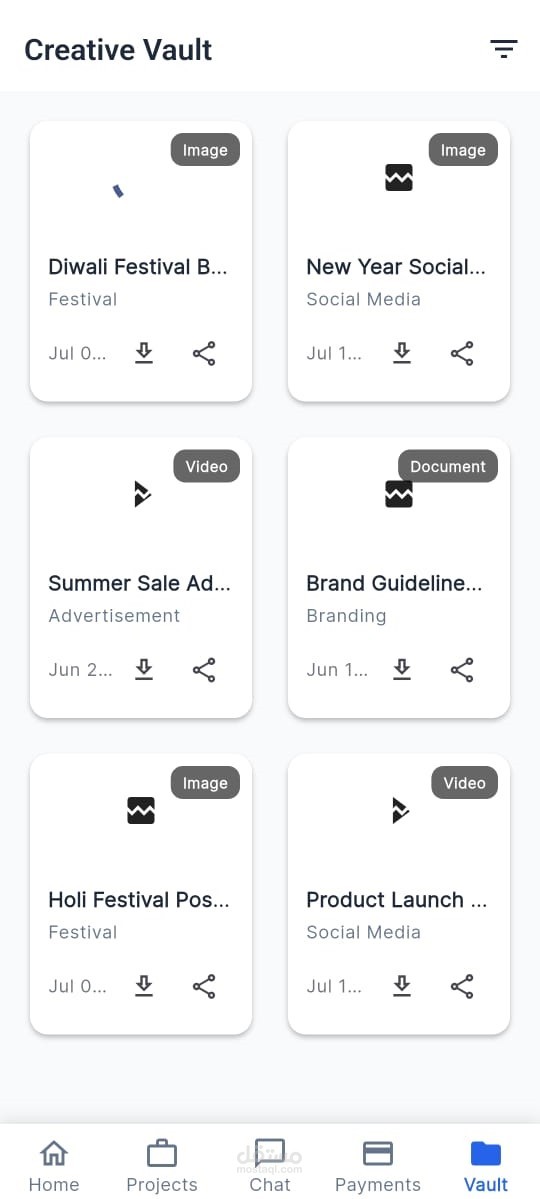The image size is (540, 1199).
Task: Share the Holi Festival Poster
Action: [x=204, y=986]
